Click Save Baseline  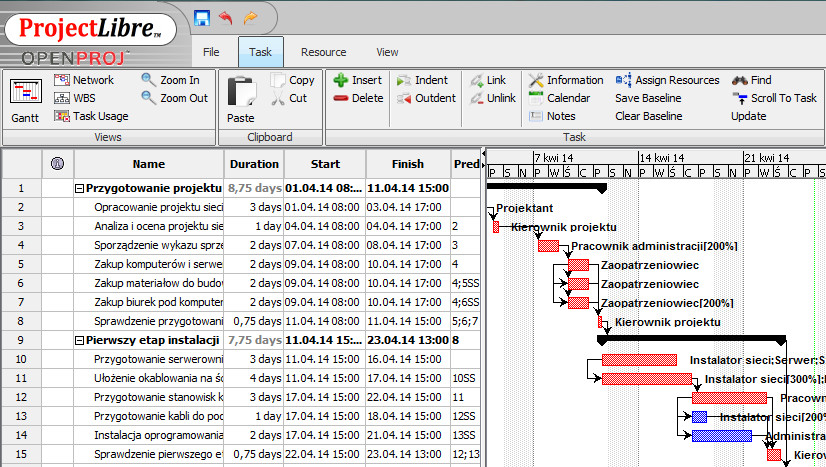tap(648, 98)
